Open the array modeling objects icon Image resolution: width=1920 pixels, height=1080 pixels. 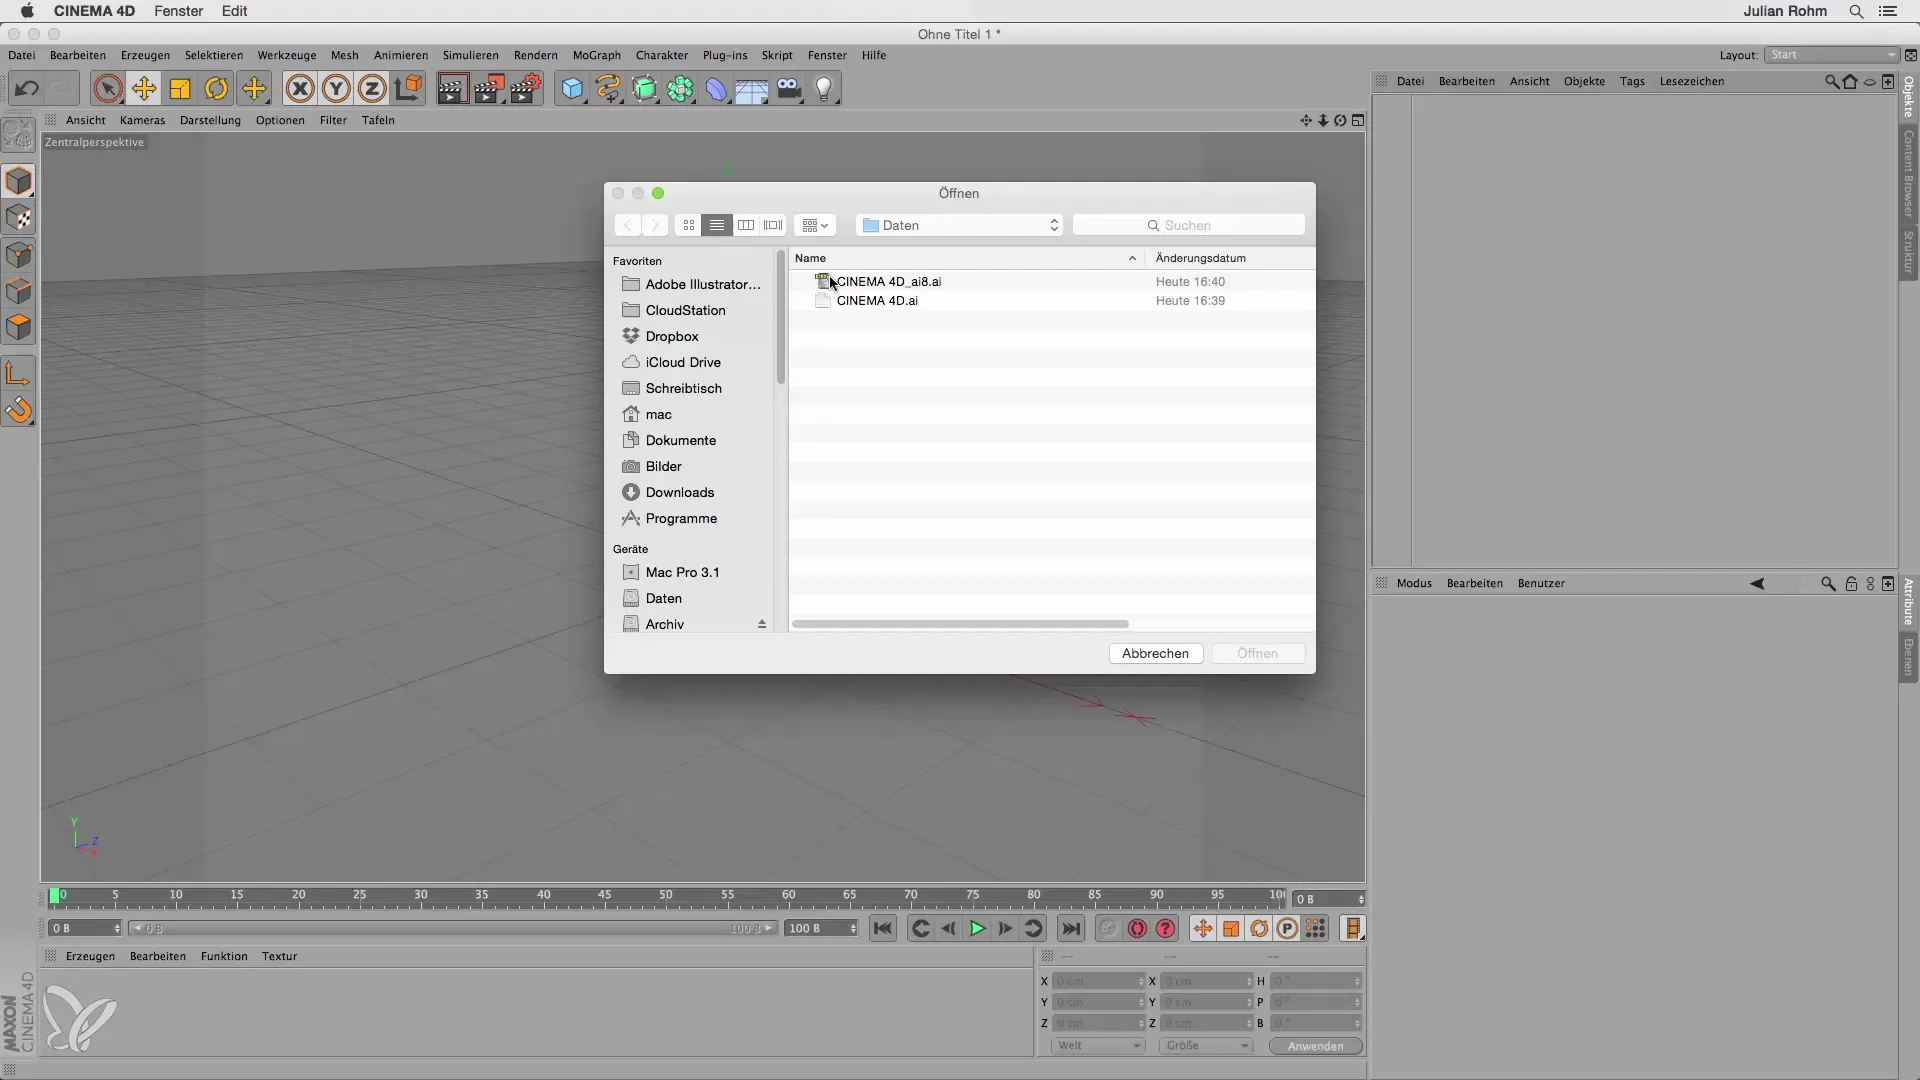(x=681, y=88)
